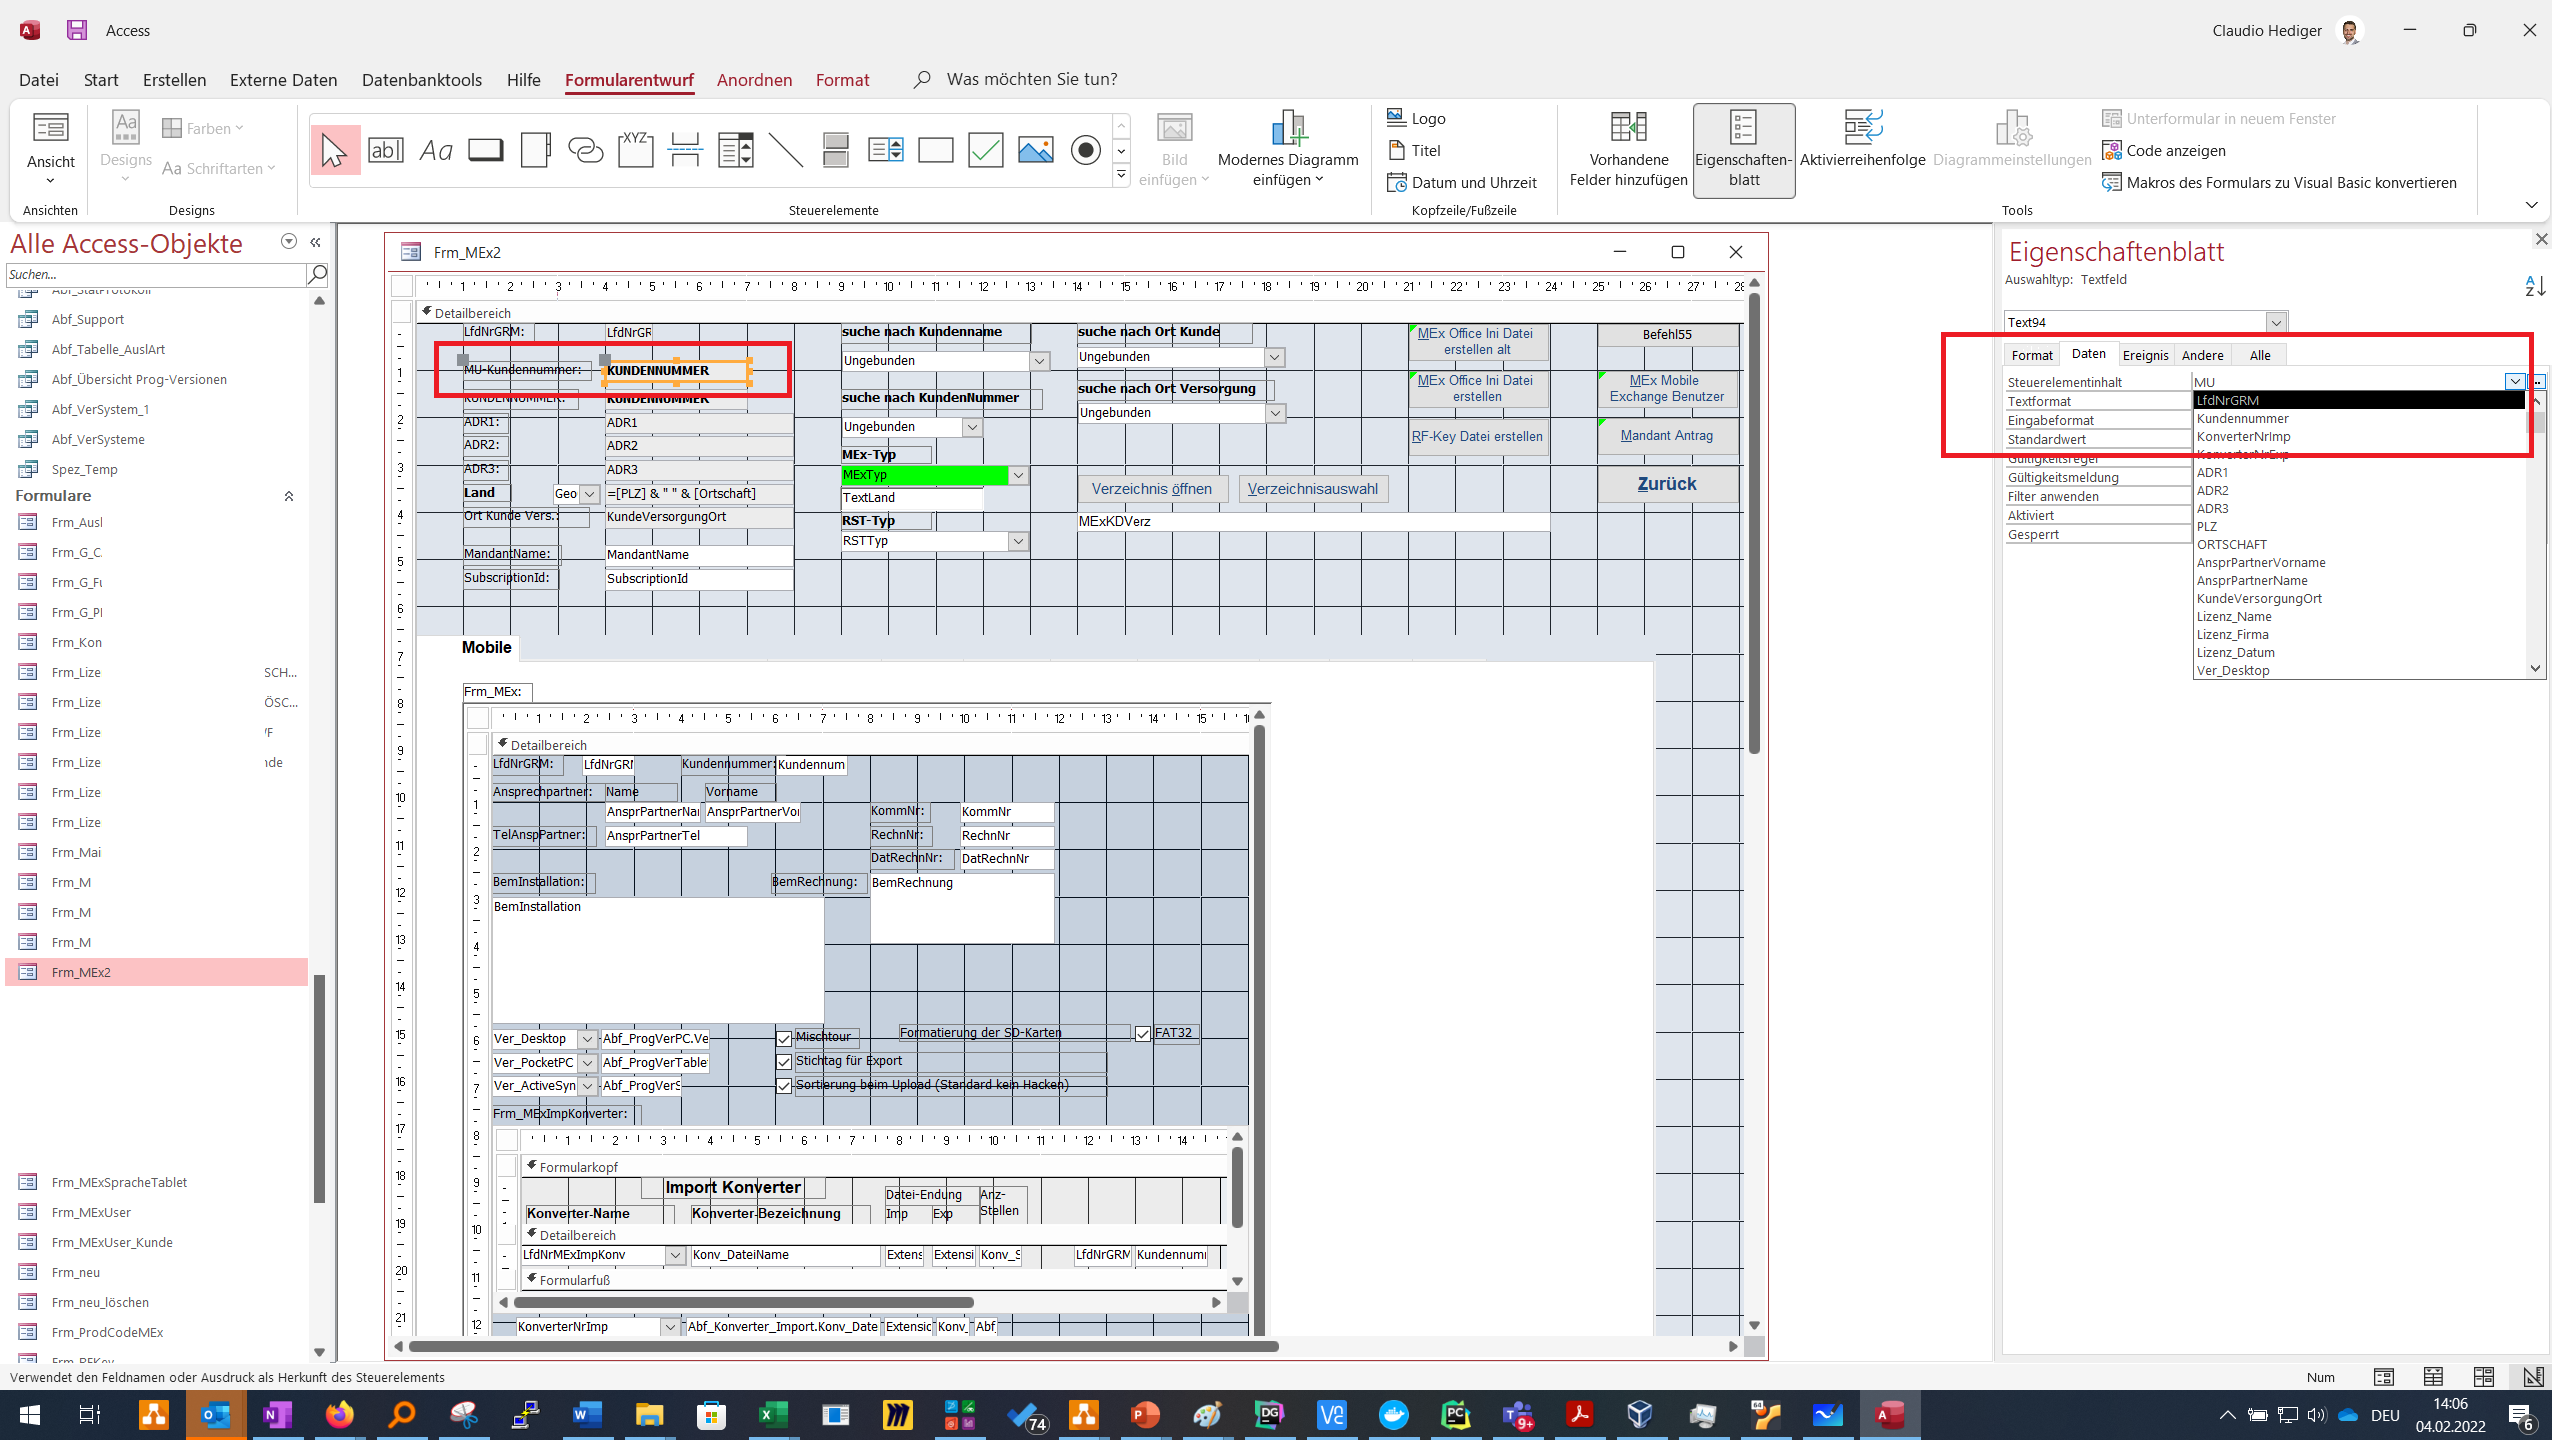Screen dimensions: 2552x1440
Task: Click the Verzeichnis öffnen button
Action: tap(1152, 489)
